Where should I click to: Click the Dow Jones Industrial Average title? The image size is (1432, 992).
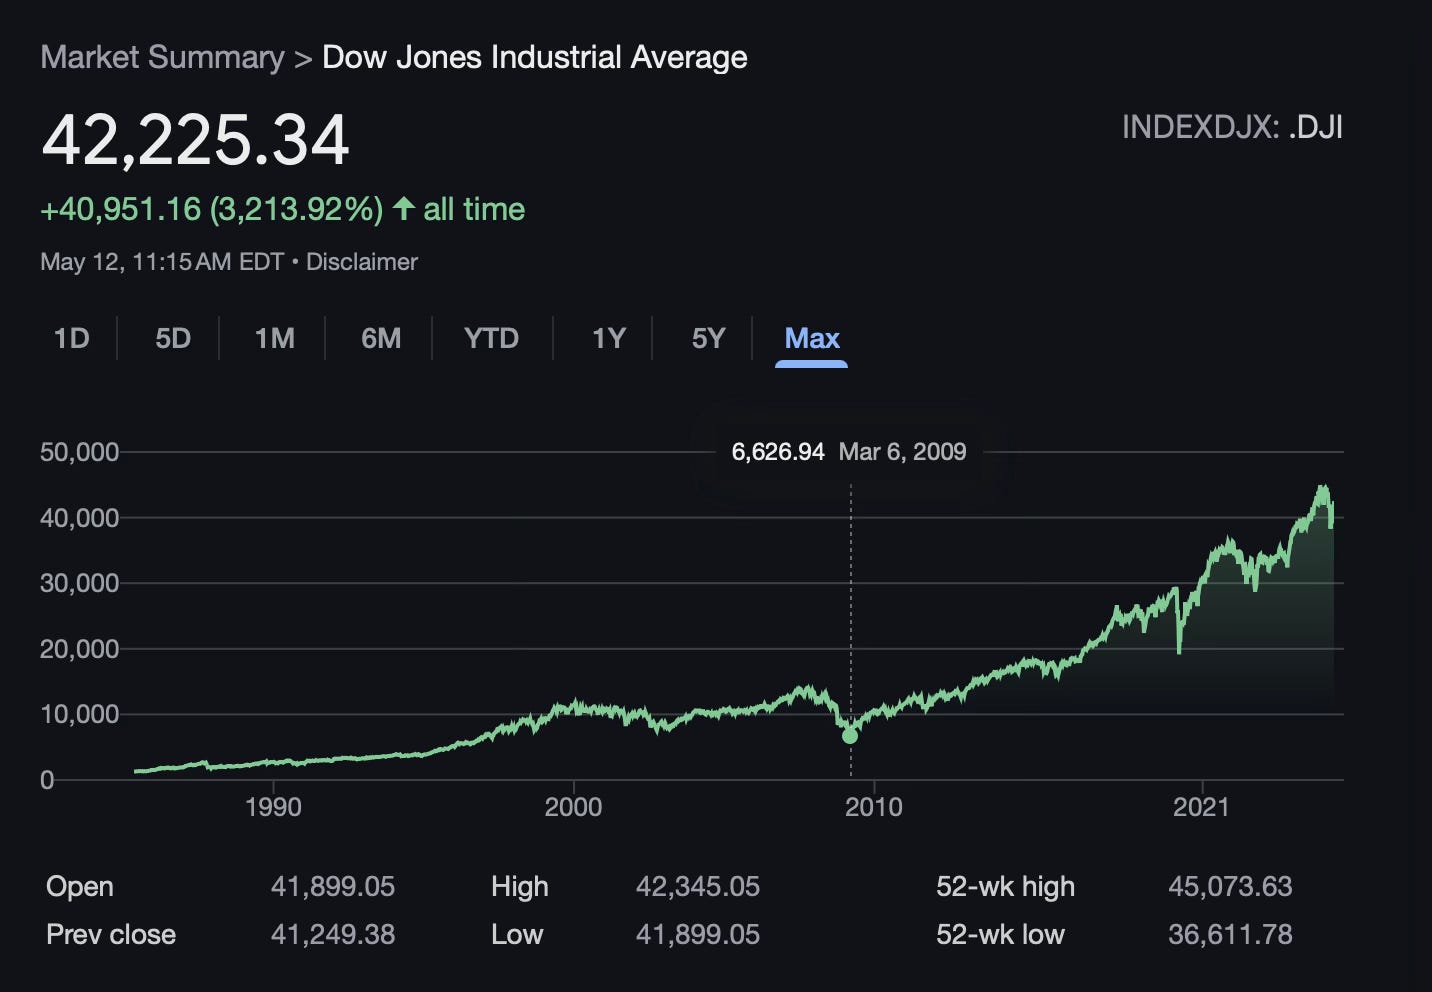pos(534,57)
